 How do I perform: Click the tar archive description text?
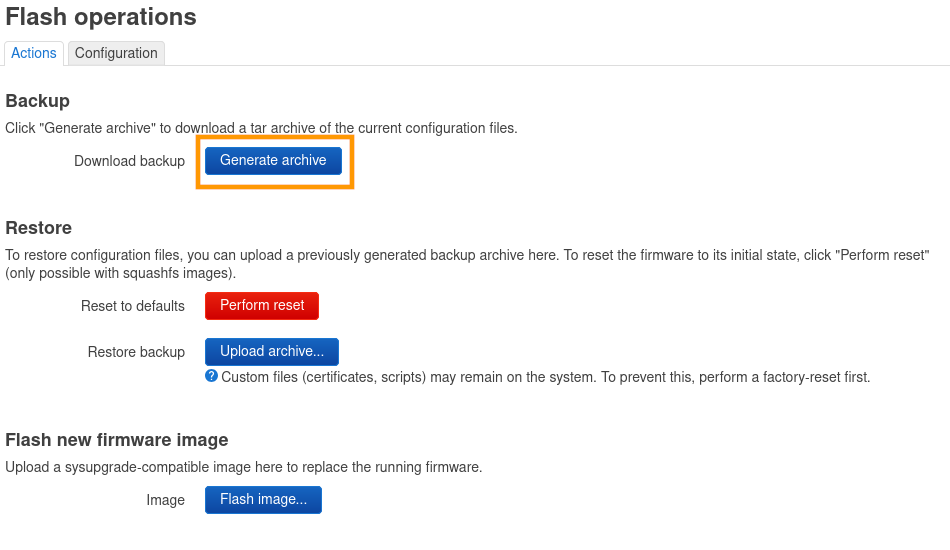[x=261, y=128]
